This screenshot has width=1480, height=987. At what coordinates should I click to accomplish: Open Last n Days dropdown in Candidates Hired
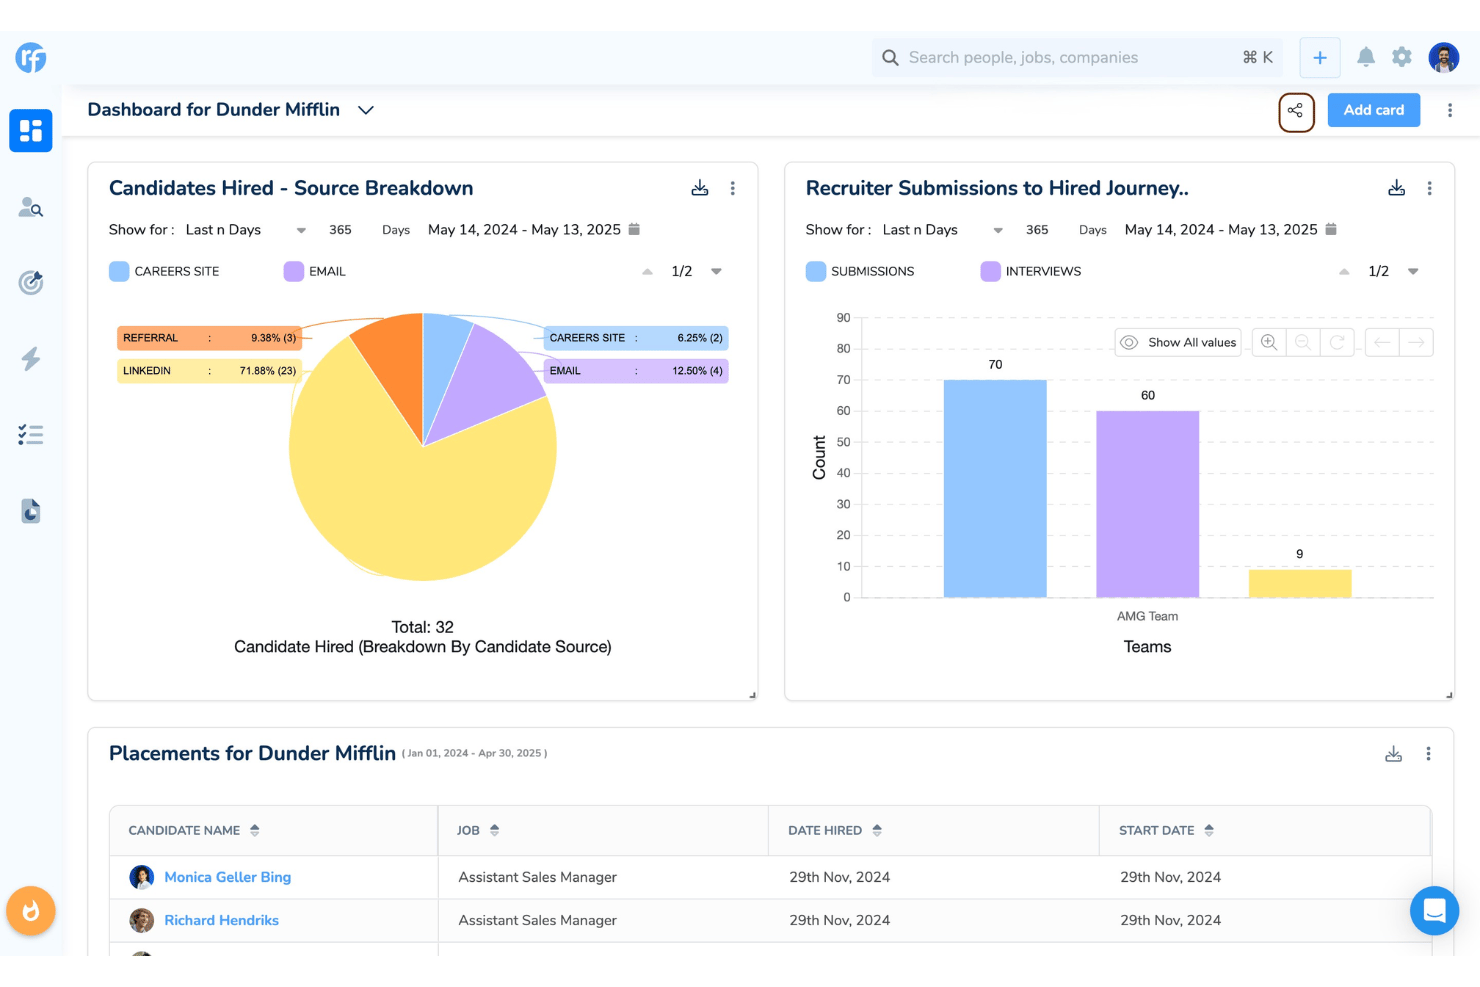[x=246, y=229]
